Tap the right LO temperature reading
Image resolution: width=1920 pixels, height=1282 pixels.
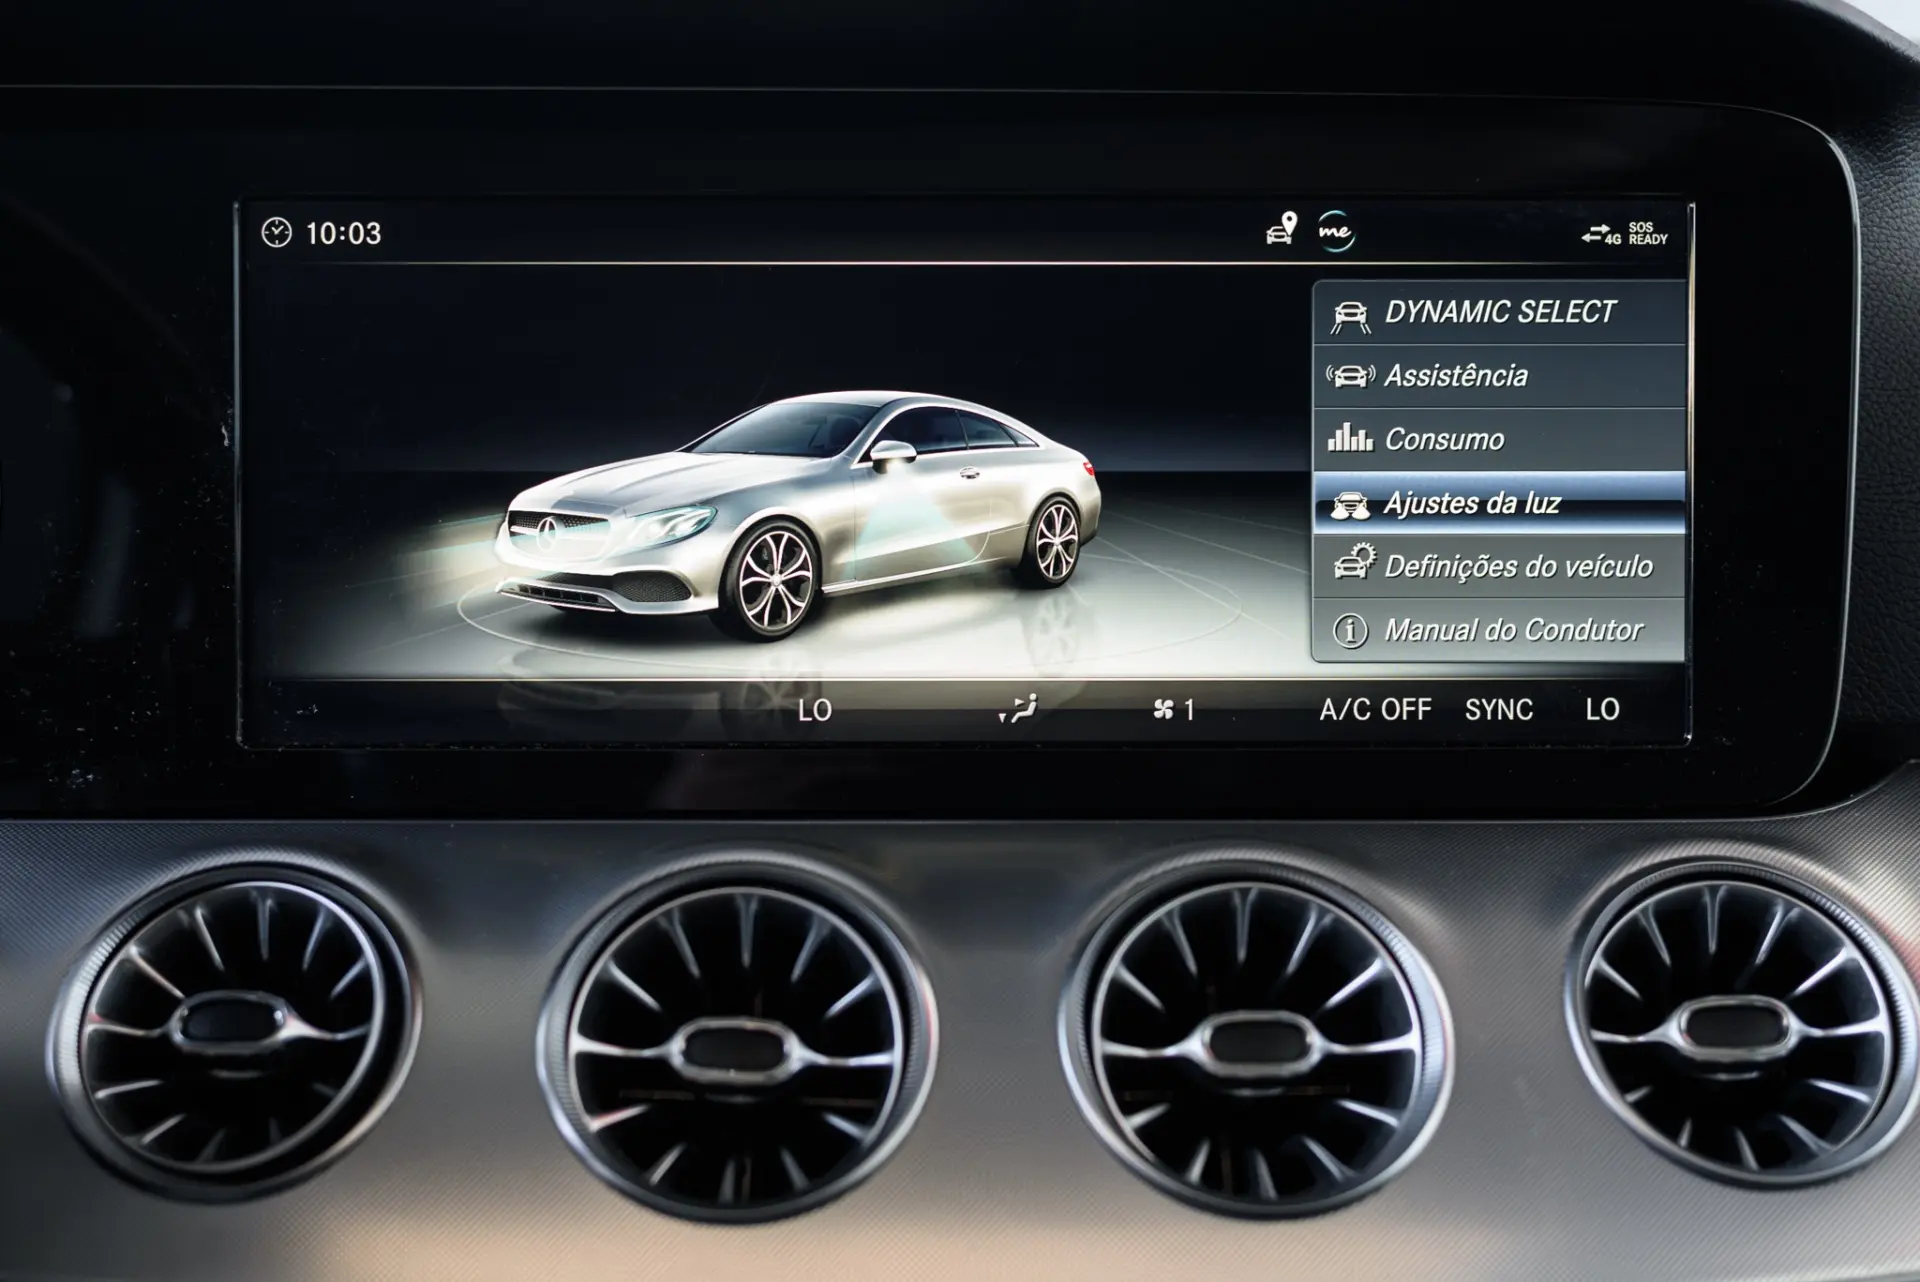[x=1602, y=710]
